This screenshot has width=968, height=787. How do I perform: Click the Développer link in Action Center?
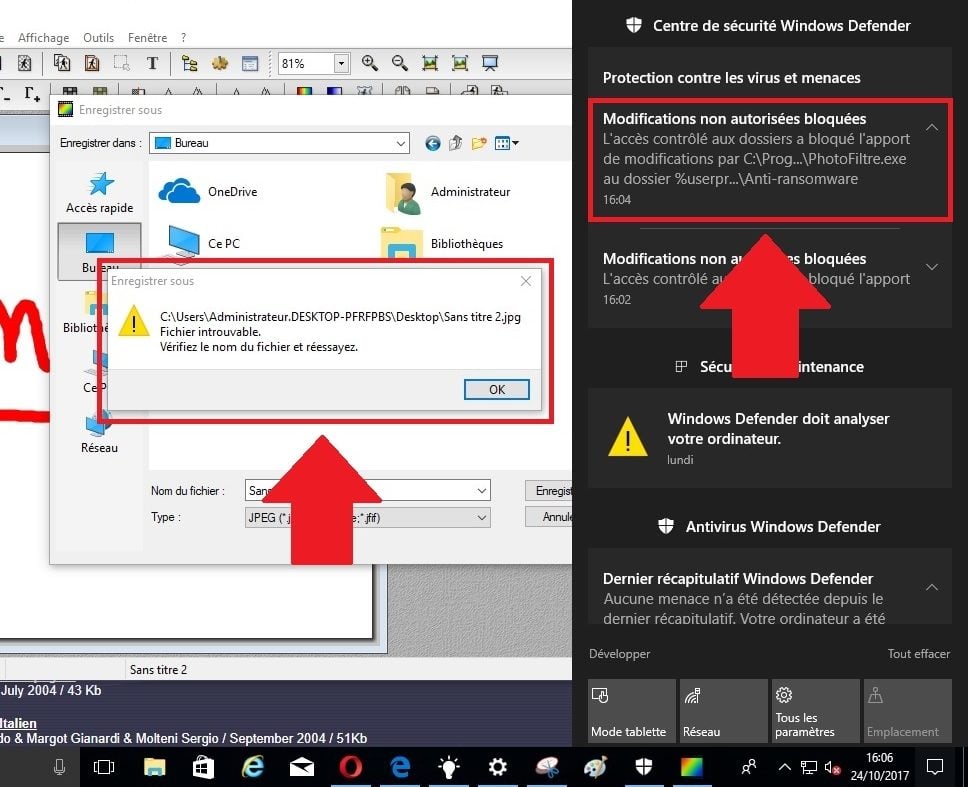pyautogui.click(x=619, y=654)
